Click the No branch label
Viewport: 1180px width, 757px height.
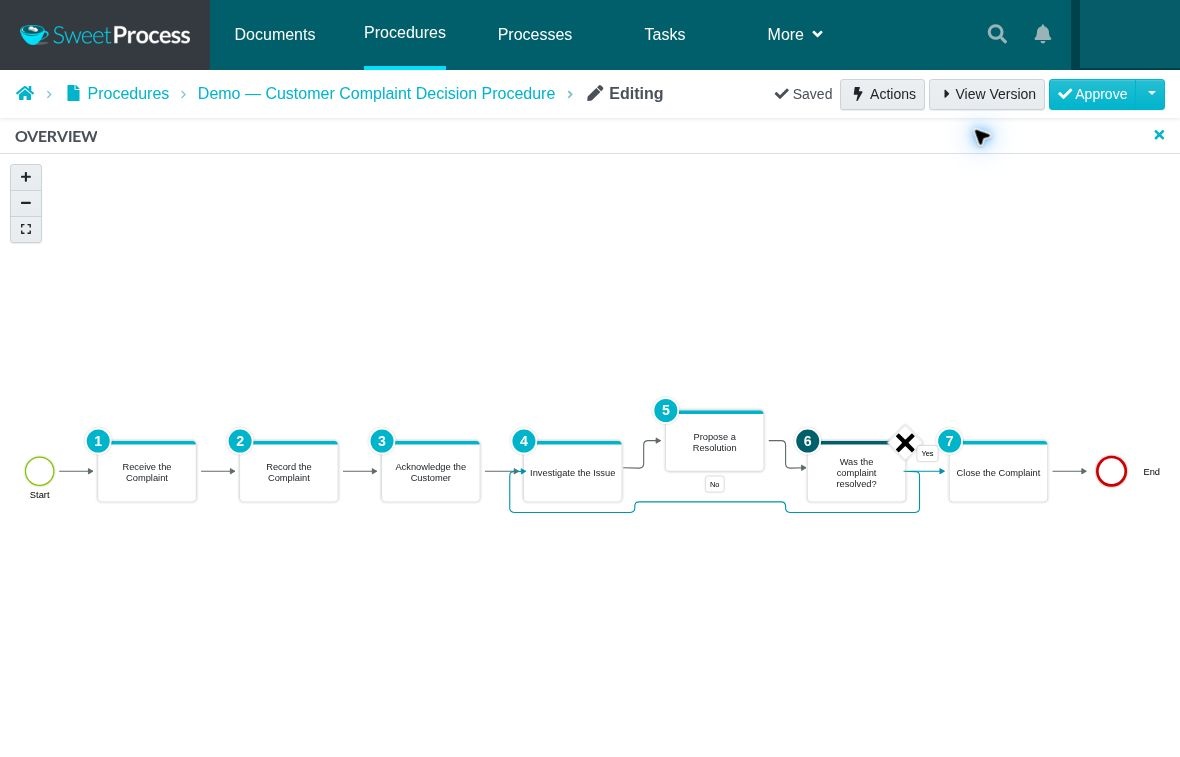[x=714, y=484]
